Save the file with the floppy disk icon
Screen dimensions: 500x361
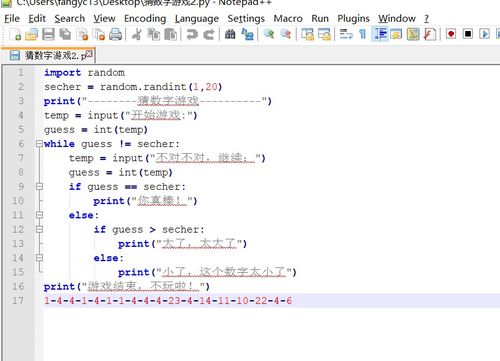[x=48, y=34]
